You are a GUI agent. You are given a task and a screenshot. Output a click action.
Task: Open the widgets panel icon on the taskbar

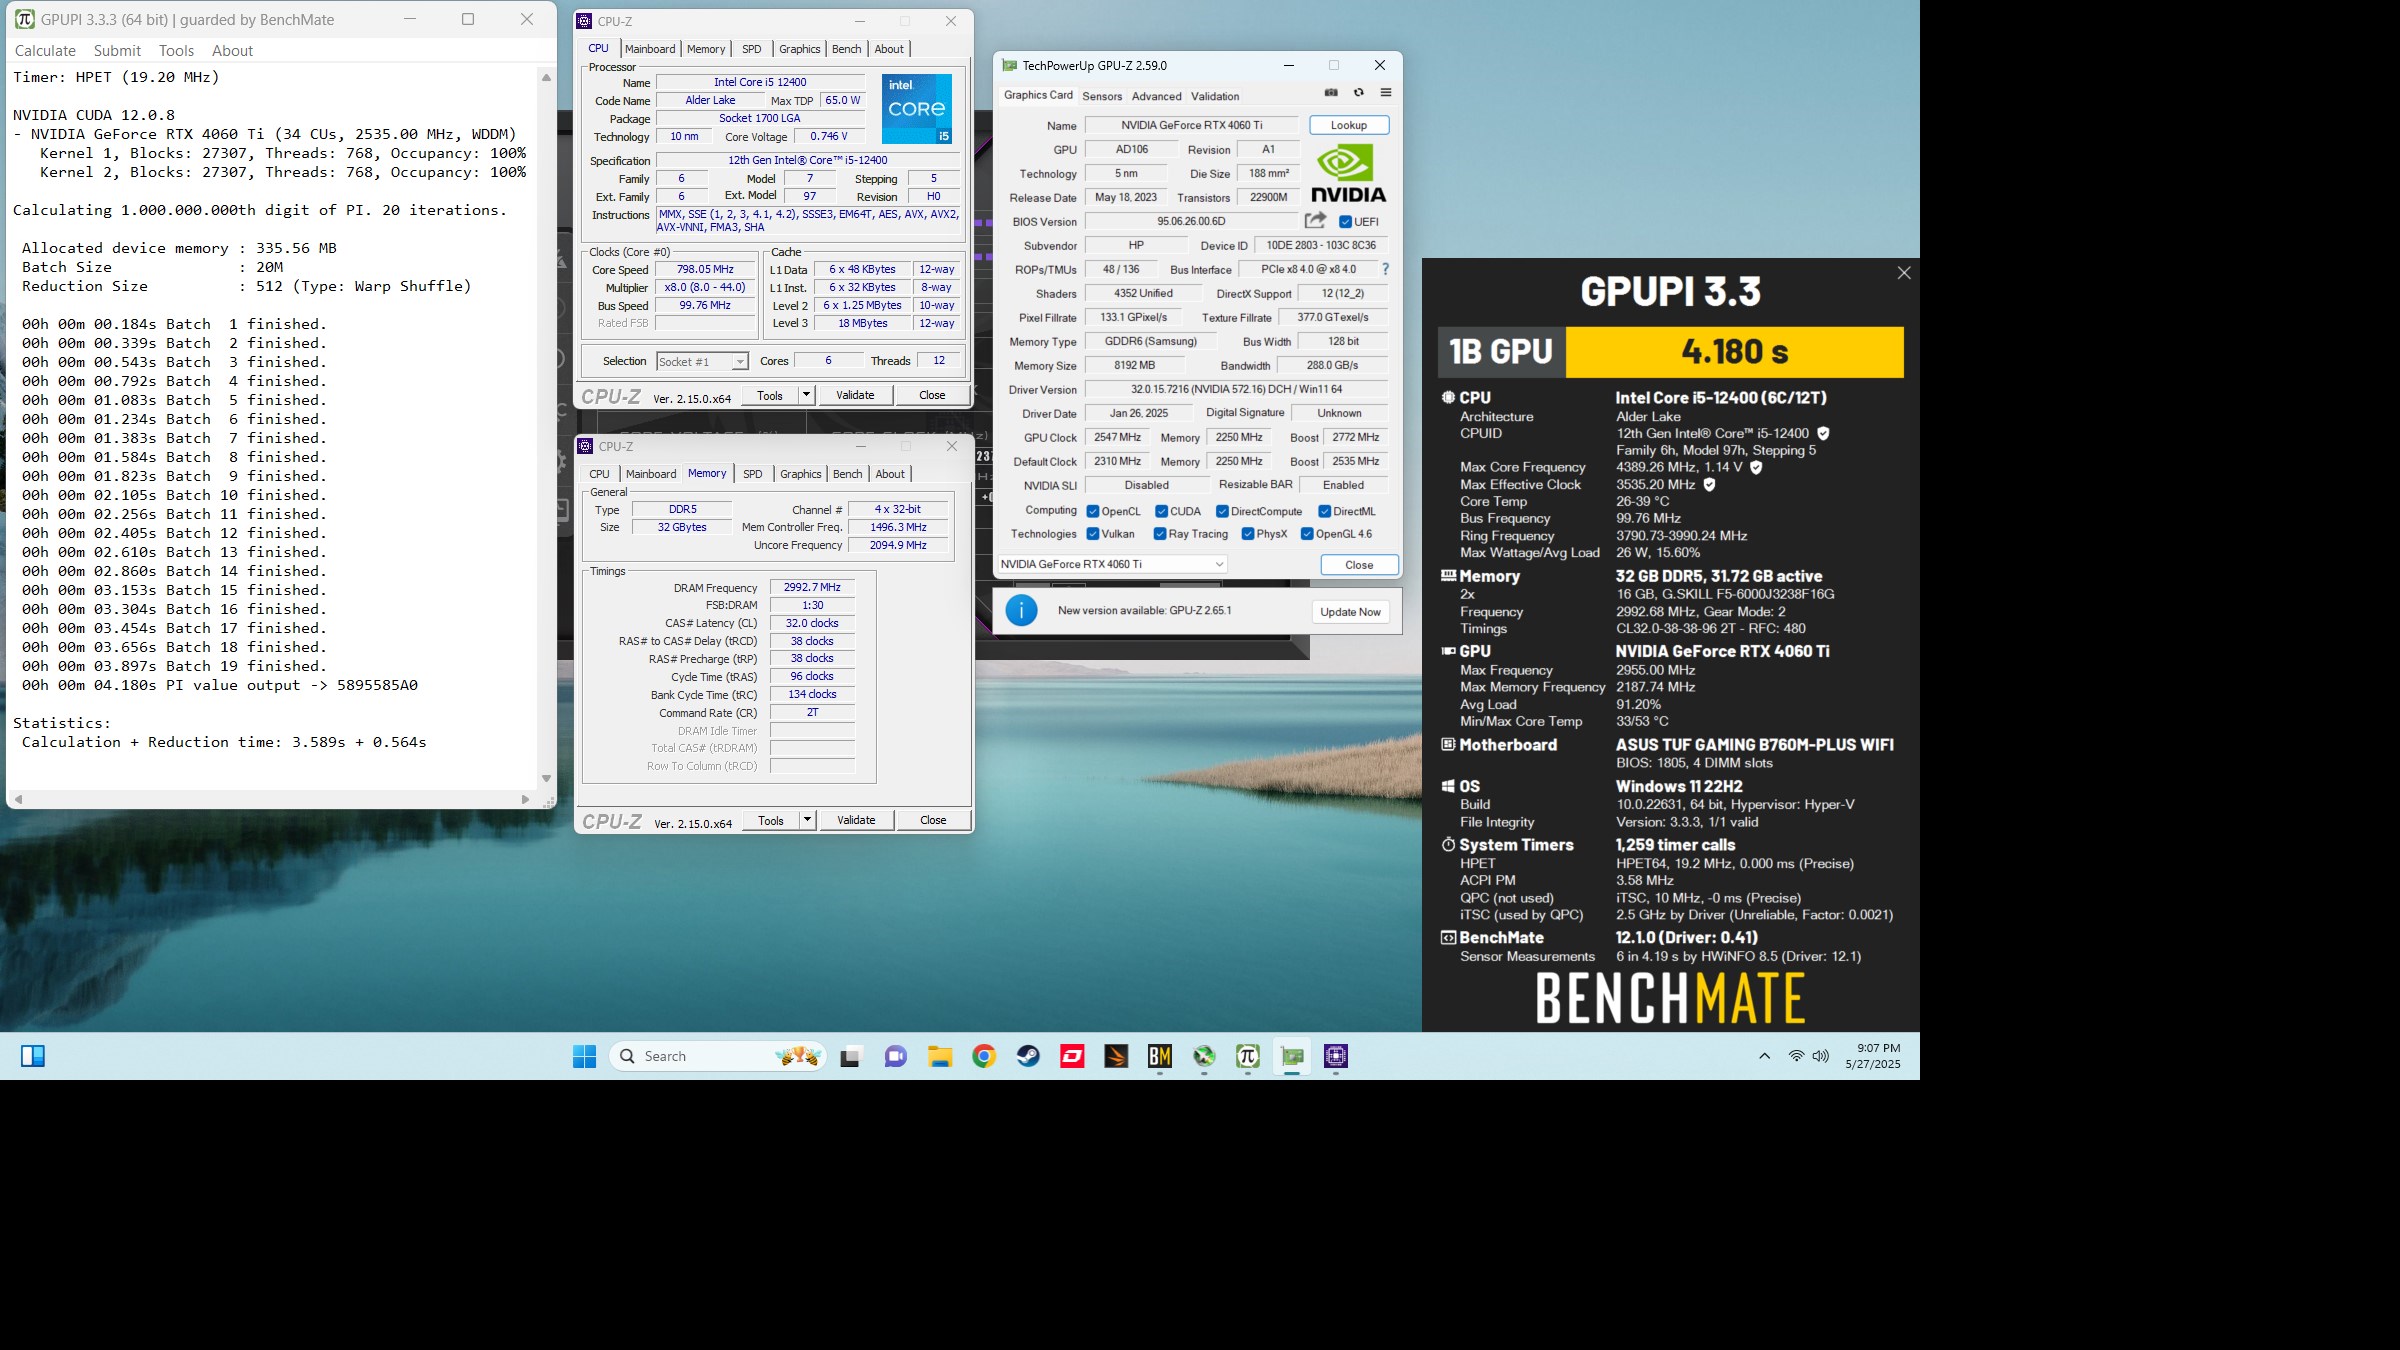pyautogui.click(x=33, y=1056)
